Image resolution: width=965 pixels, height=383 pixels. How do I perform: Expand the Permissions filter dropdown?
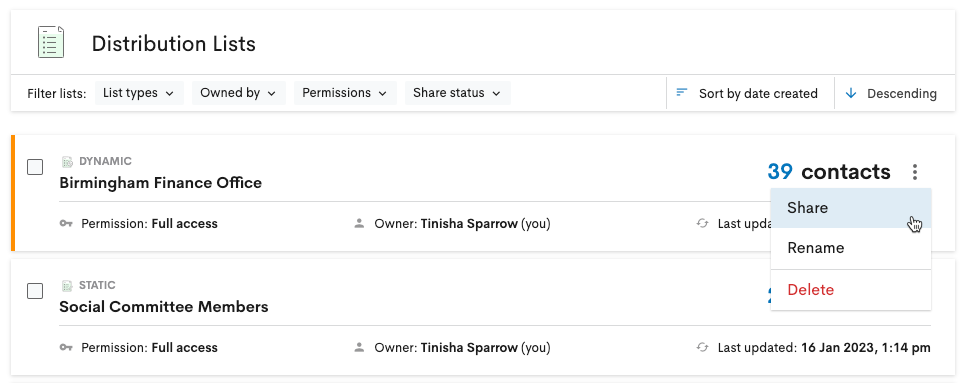click(345, 93)
